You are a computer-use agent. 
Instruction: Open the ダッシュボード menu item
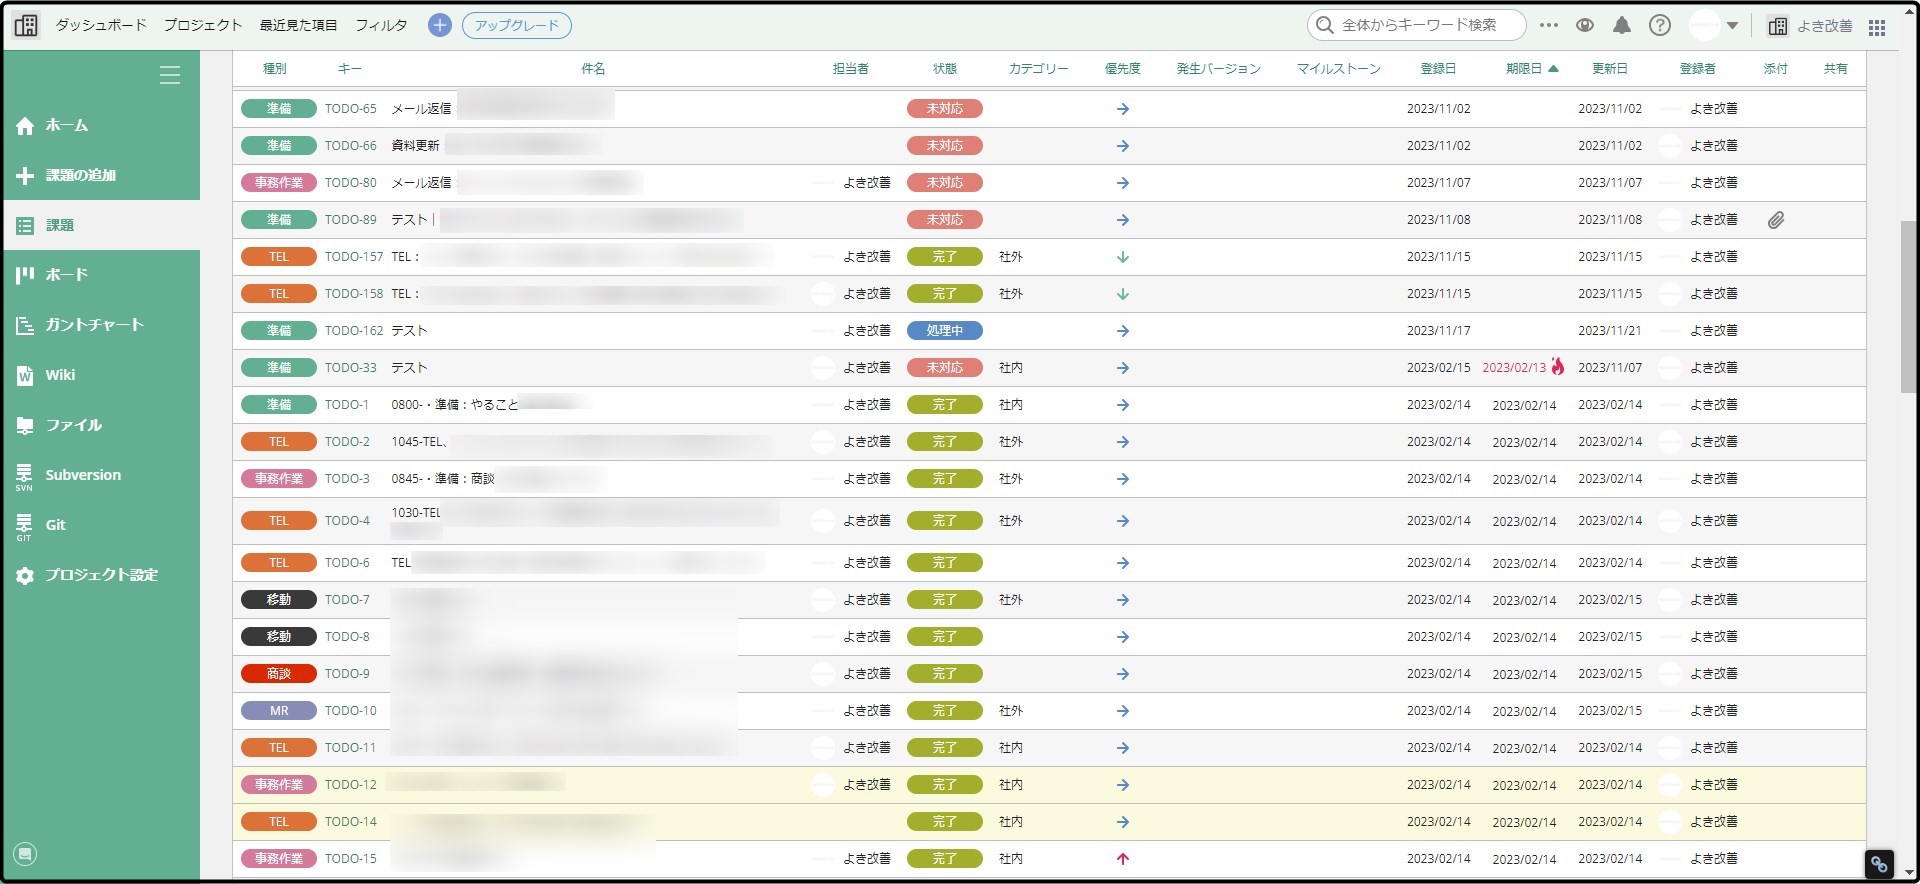(x=101, y=25)
